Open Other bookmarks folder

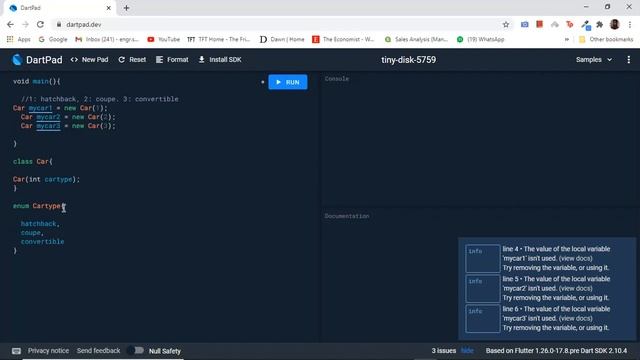(x=606, y=39)
